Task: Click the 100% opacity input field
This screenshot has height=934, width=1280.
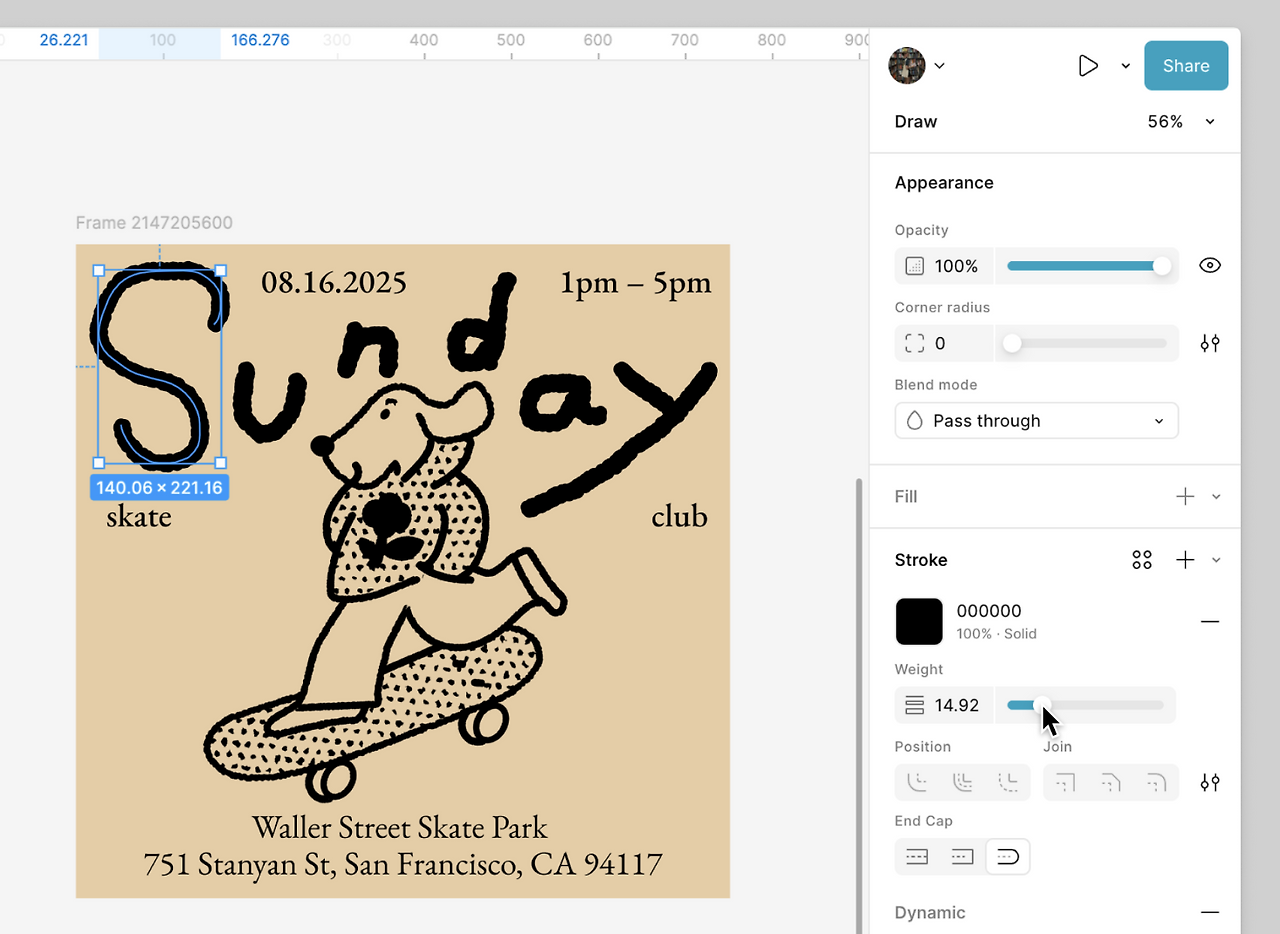Action: coord(944,266)
